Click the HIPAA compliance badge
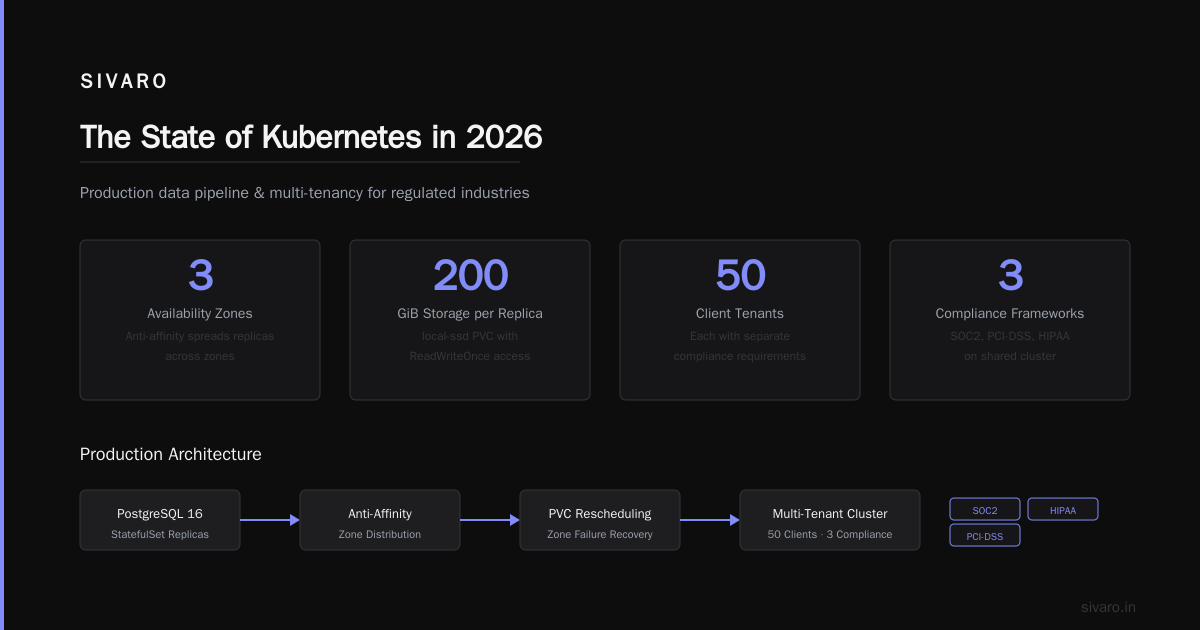Viewport: 1200px width, 630px height. point(1063,510)
